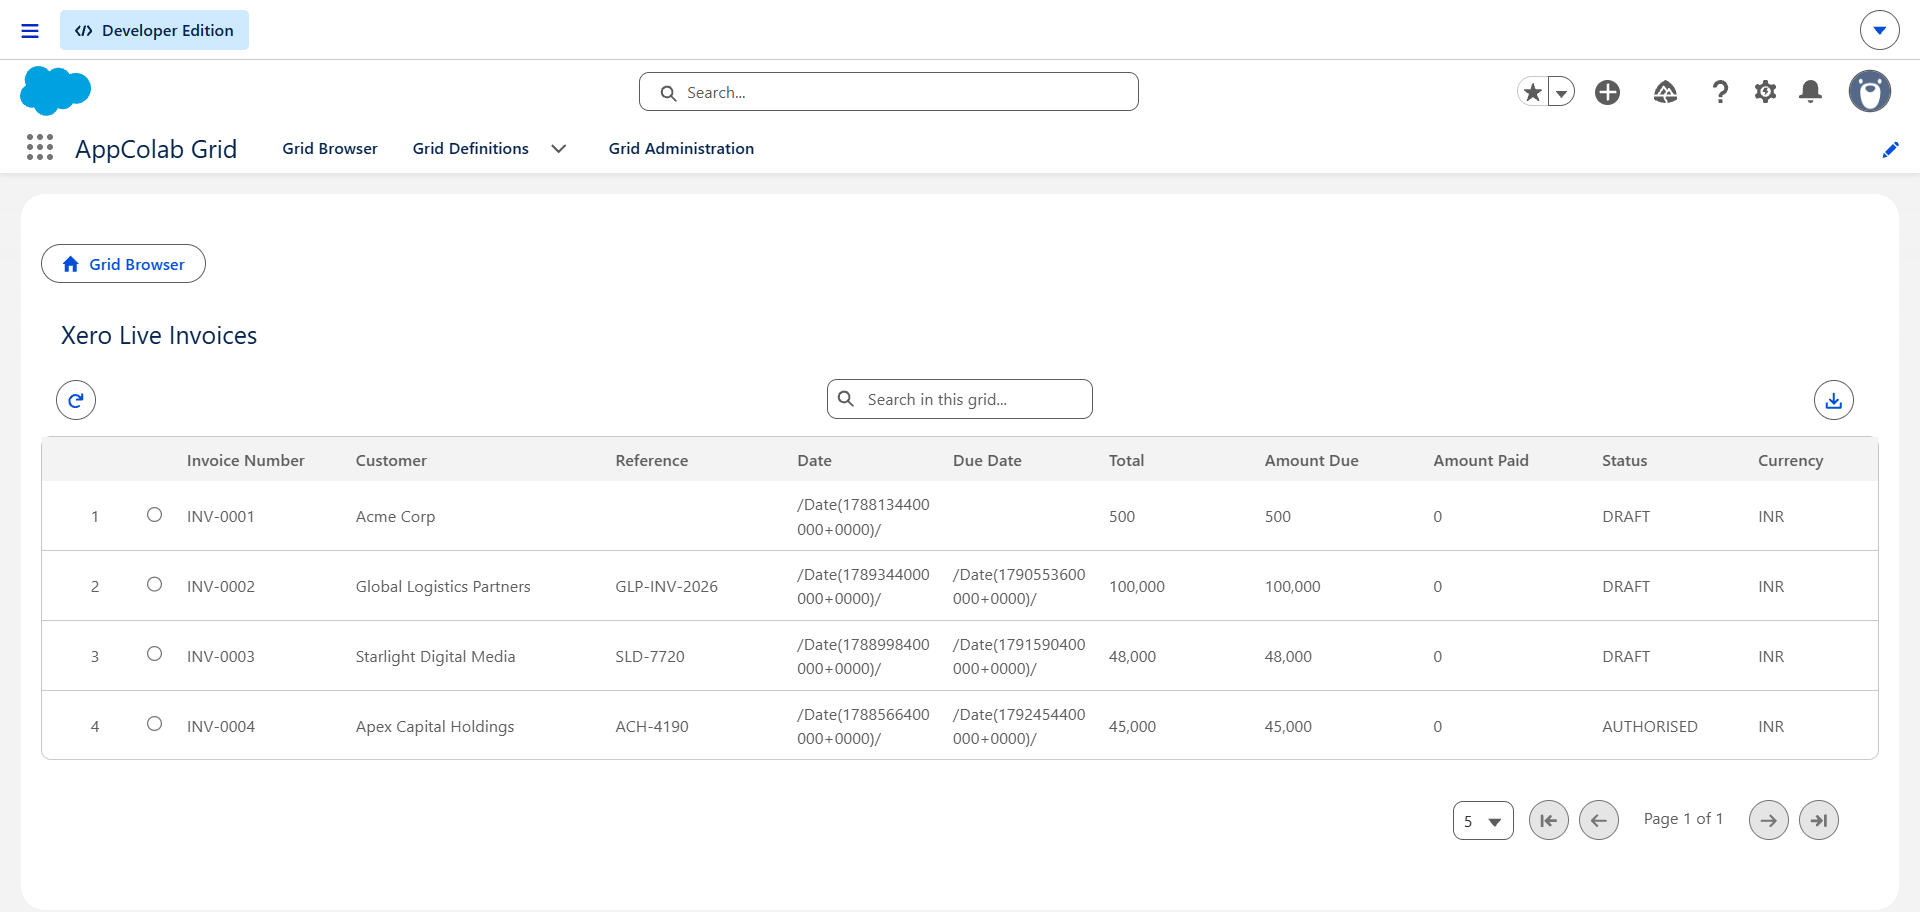Open the Favorites list dropdown arrow
Image resolution: width=1920 pixels, height=912 pixels.
point(1561,92)
